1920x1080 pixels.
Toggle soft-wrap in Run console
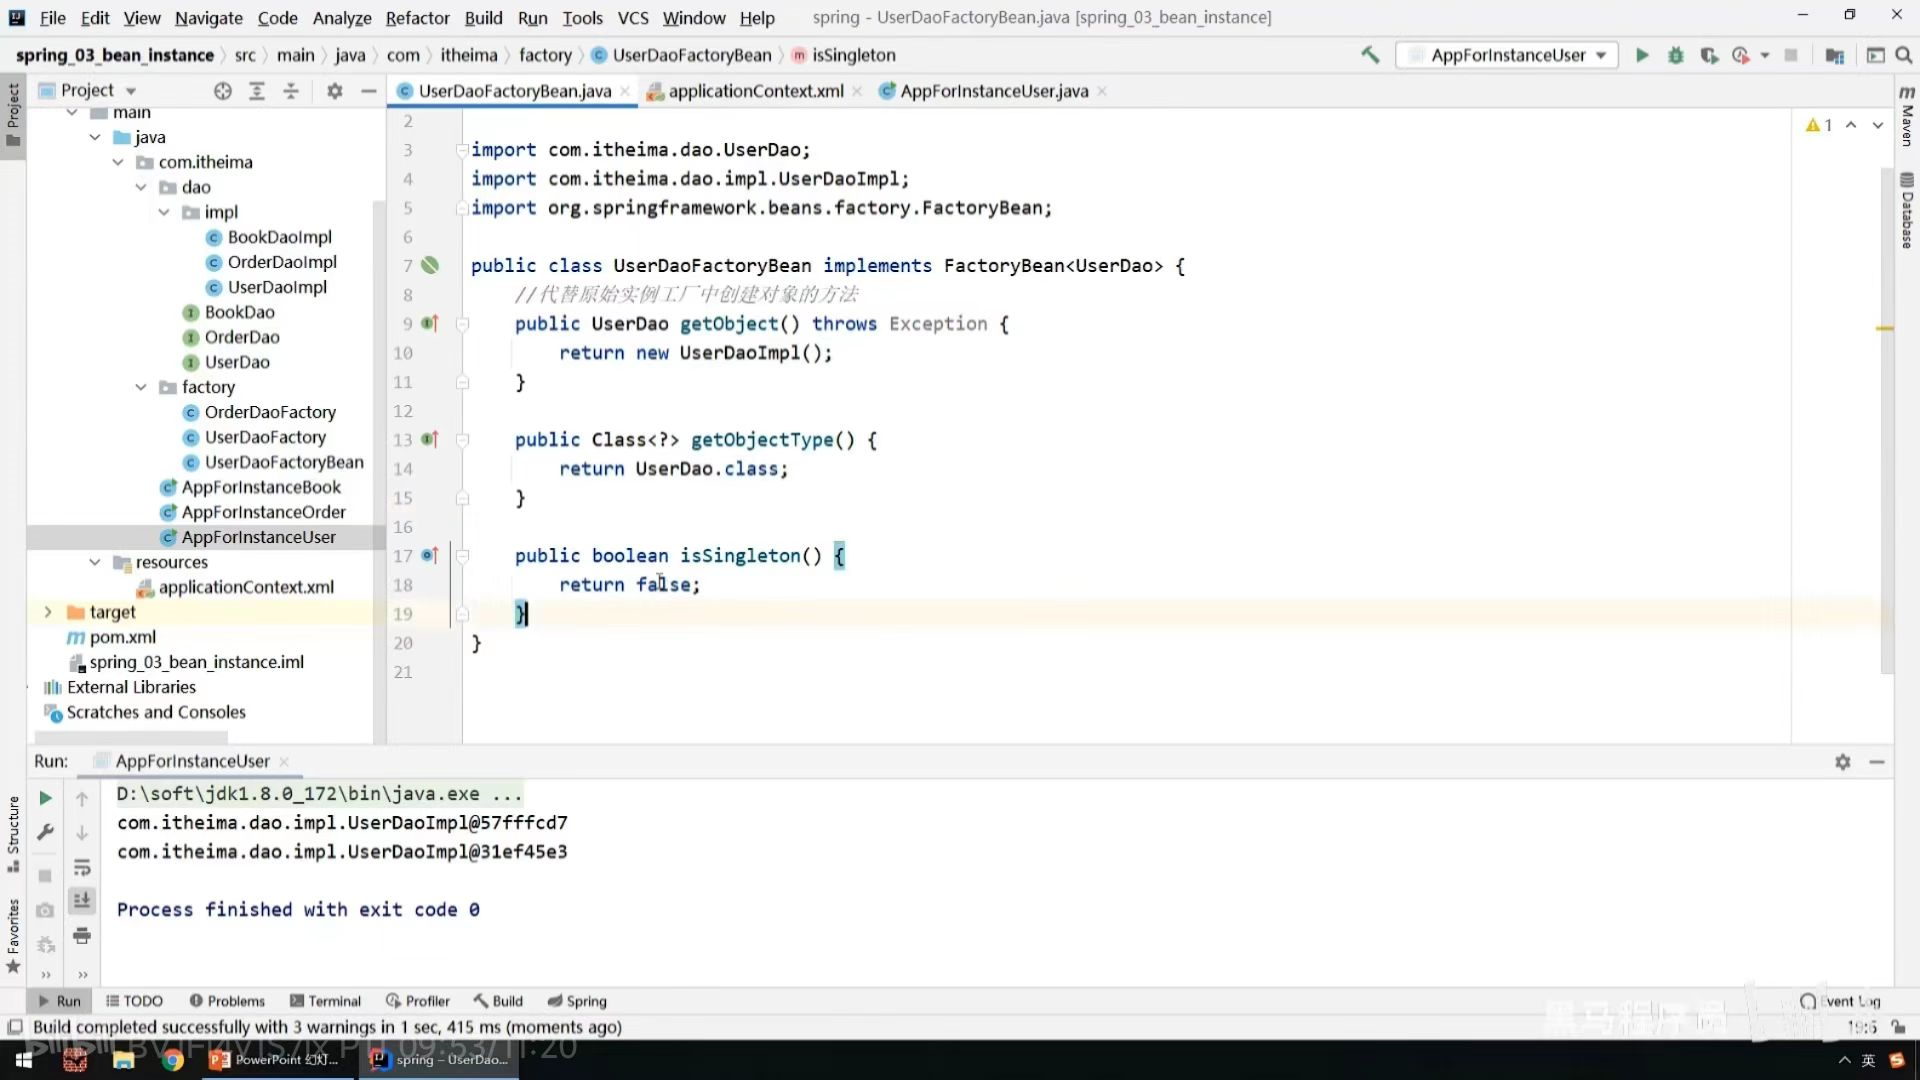click(x=82, y=867)
